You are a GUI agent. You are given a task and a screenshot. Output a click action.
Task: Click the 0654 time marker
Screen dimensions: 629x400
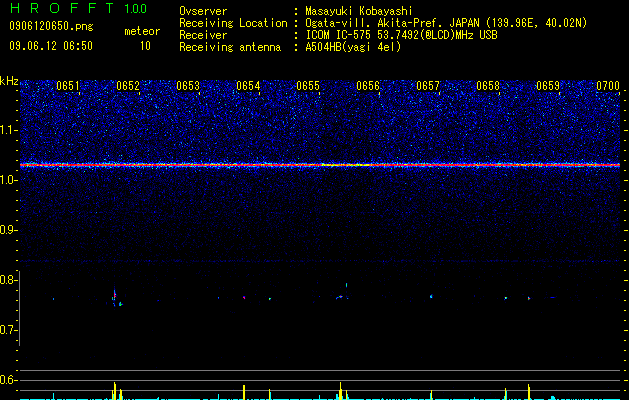click(x=248, y=86)
